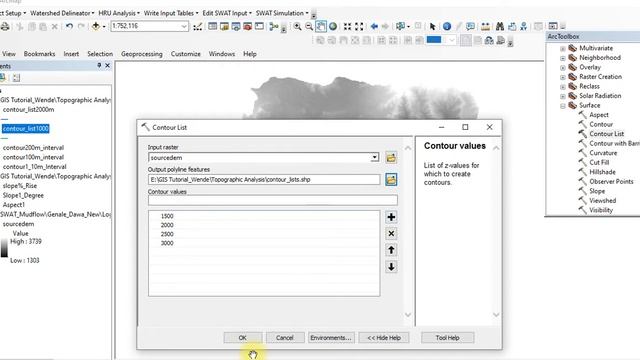The image size is (640, 360).
Task: Select the sourcedem layer
Action: point(18,224)
